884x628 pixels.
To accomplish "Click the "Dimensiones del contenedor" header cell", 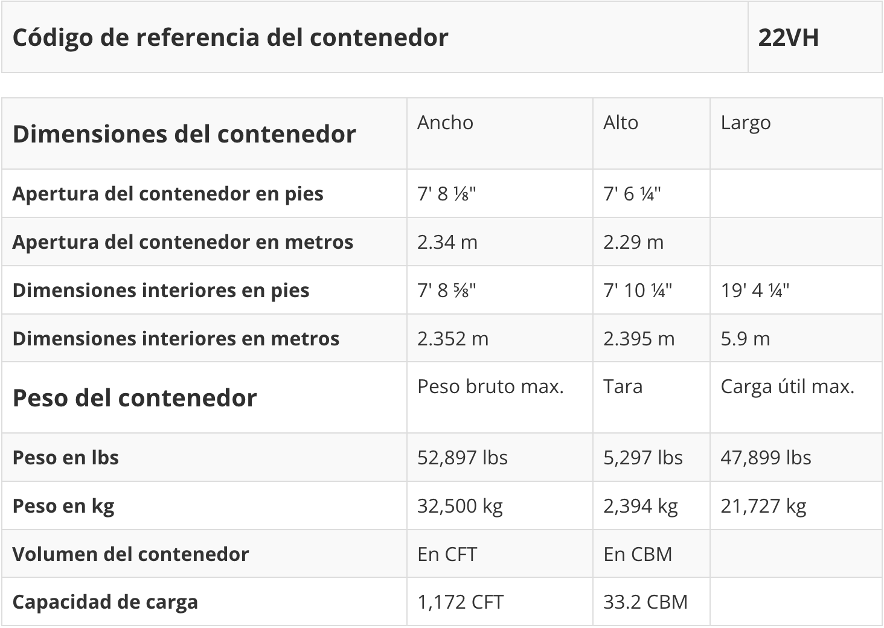I will pos(184,134).
